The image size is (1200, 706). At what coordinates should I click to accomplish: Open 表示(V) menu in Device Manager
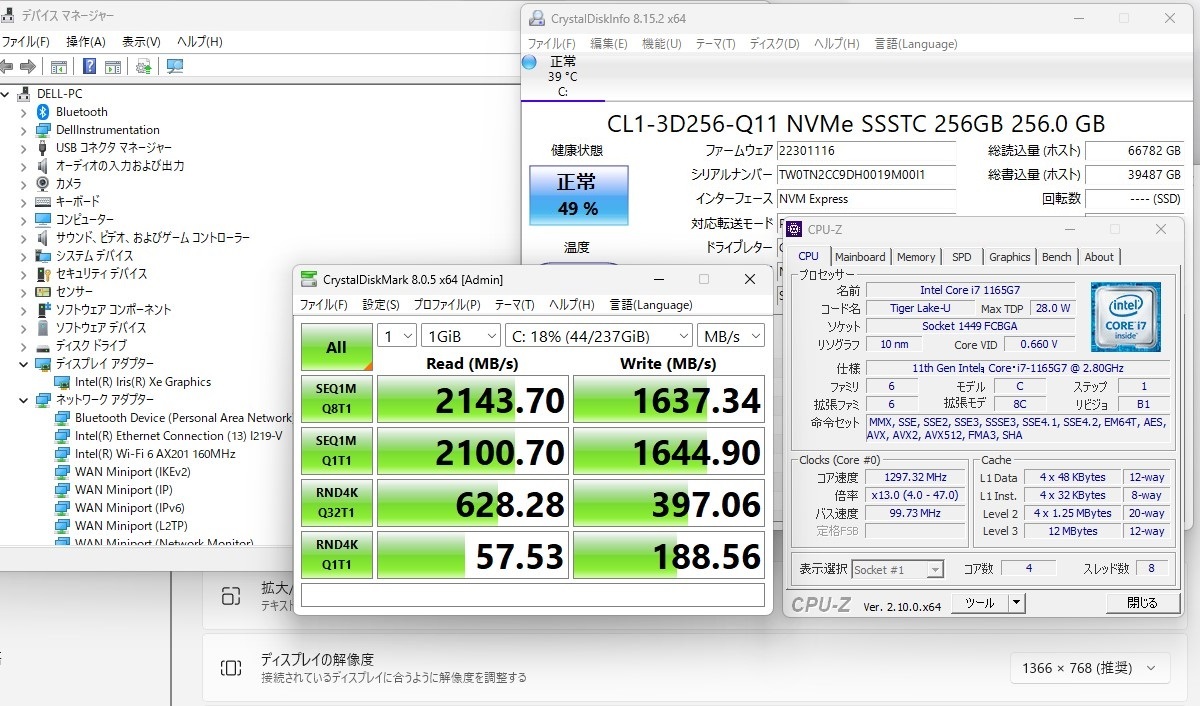(141, 42)
